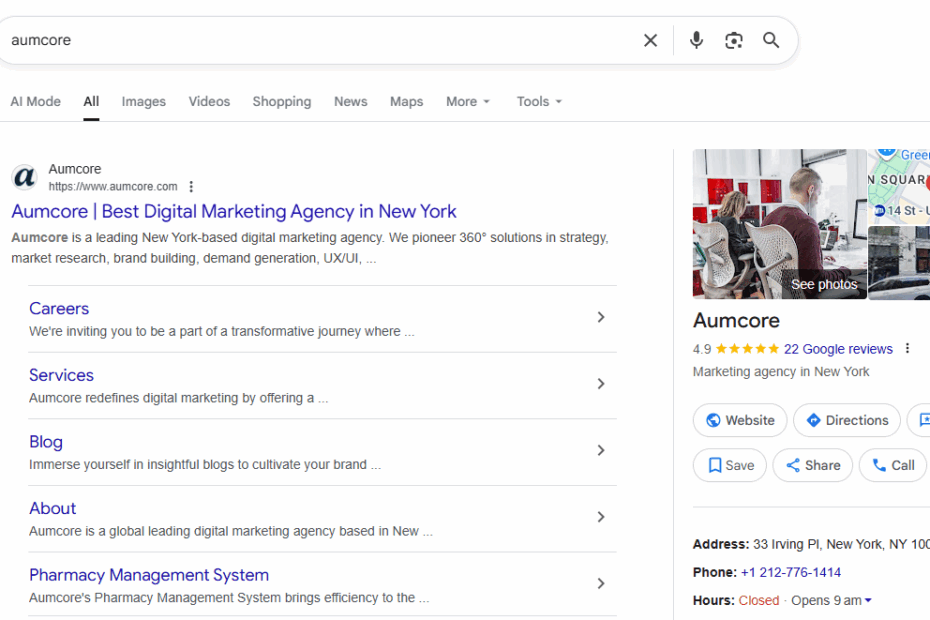Open the three-dot menu beside aumcore.com URL

[x=190, y=186]
